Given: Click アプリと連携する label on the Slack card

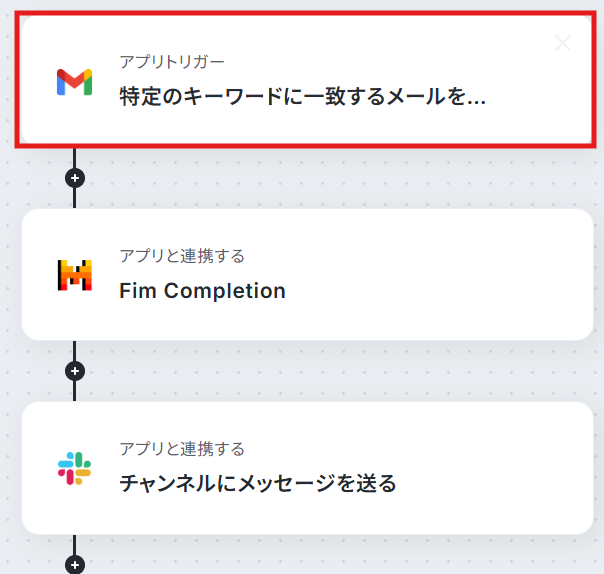Looking at the screenshot, I should tap(182, 449).
